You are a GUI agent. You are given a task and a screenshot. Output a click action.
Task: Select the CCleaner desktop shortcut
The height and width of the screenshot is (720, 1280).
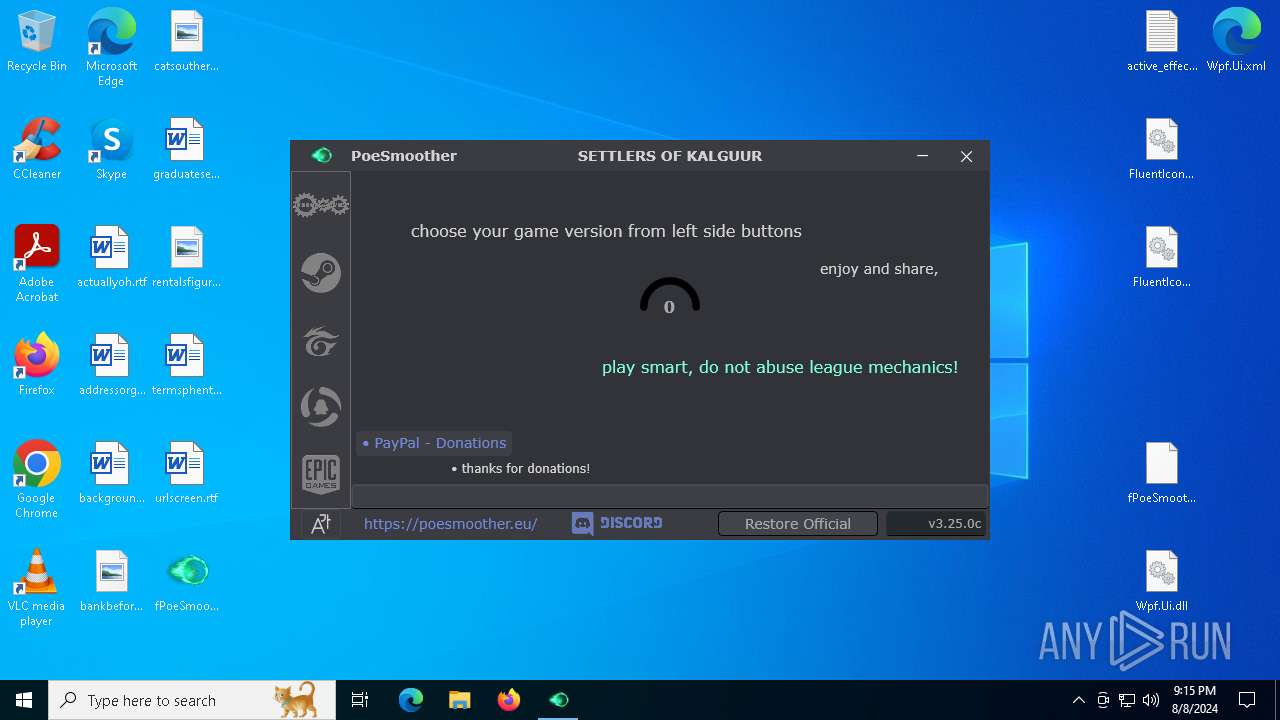click(37, 150)
